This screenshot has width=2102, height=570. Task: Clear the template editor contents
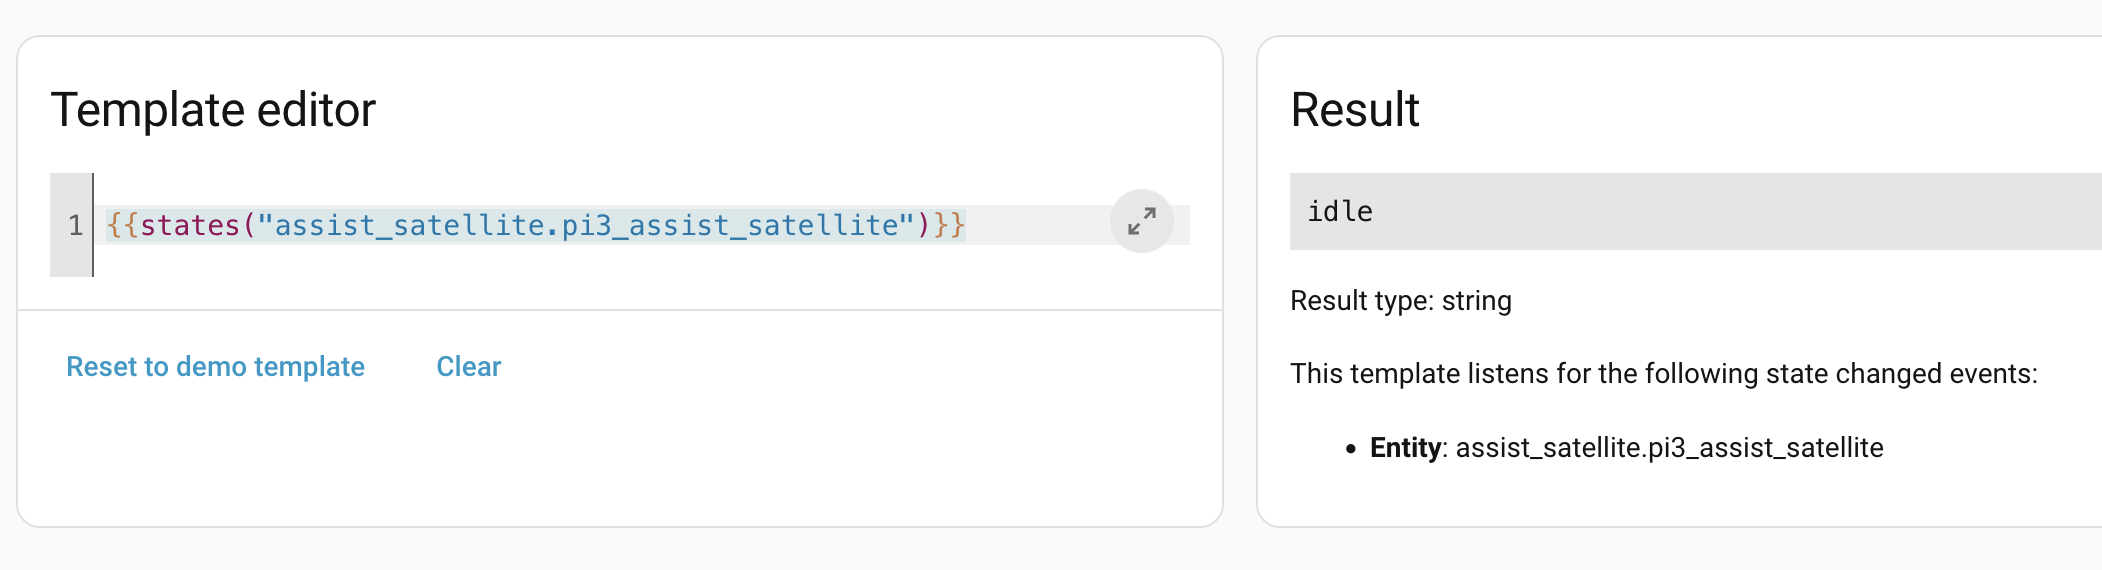468,367
